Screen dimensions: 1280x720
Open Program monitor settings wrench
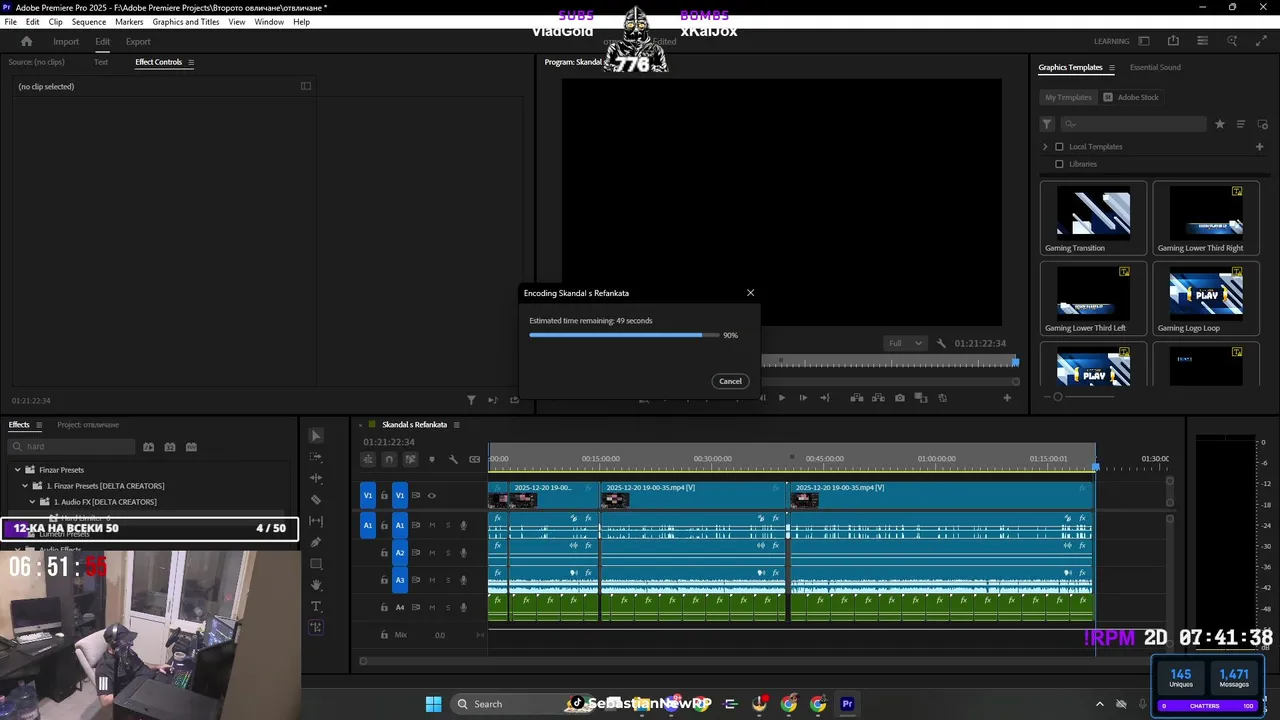tap(941, 343)
